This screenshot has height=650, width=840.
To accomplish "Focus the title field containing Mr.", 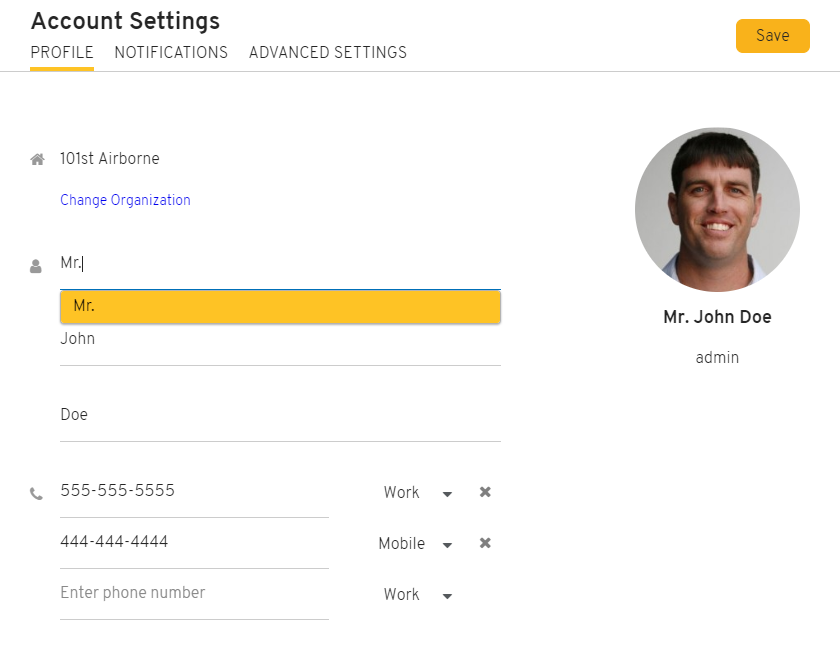I will click(280, 263).
